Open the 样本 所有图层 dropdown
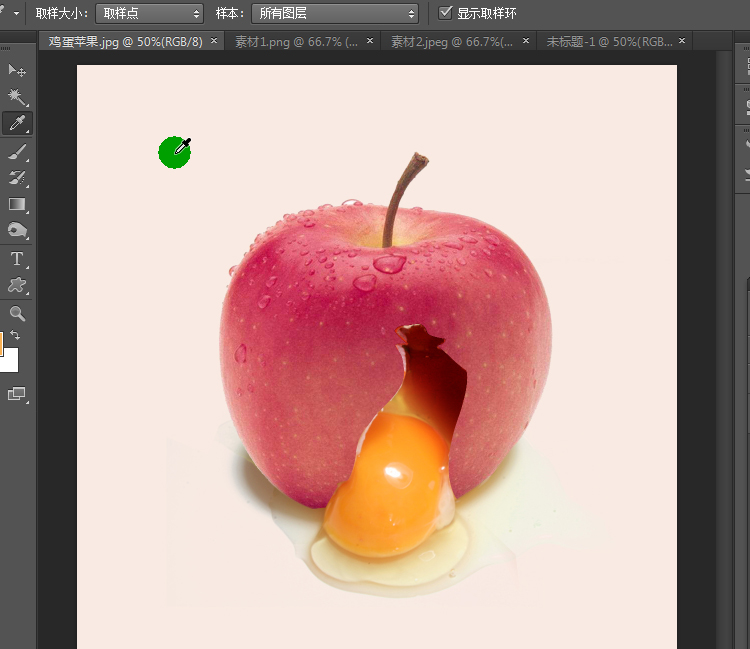Image resolution: width=750 pixels, height=649 pixels. tap(335, 13)
